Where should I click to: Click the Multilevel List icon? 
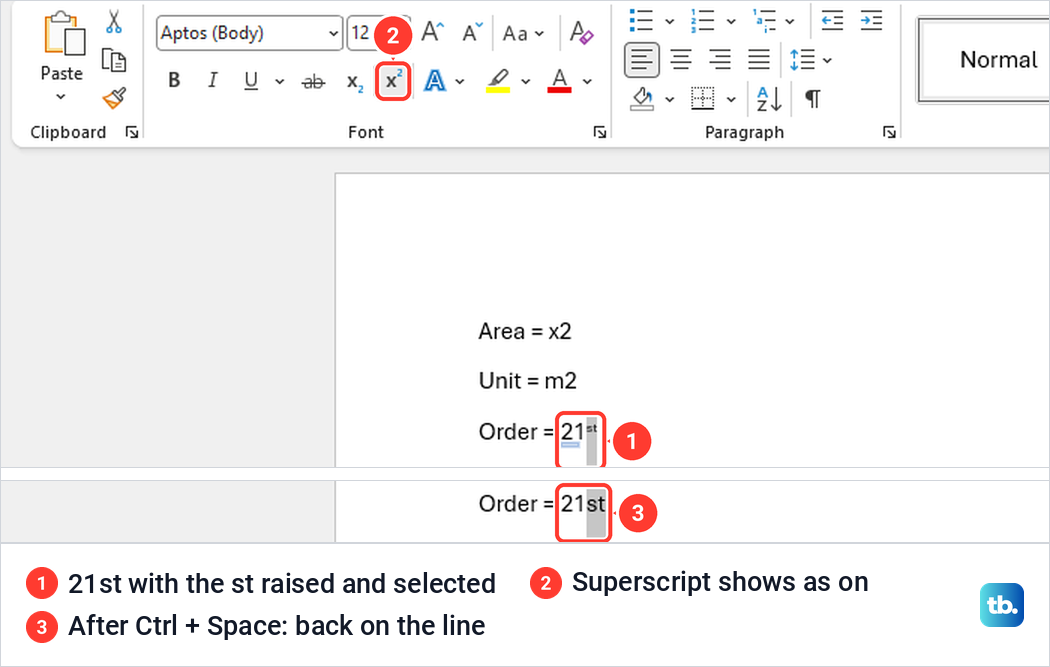(x=763, y=20)
